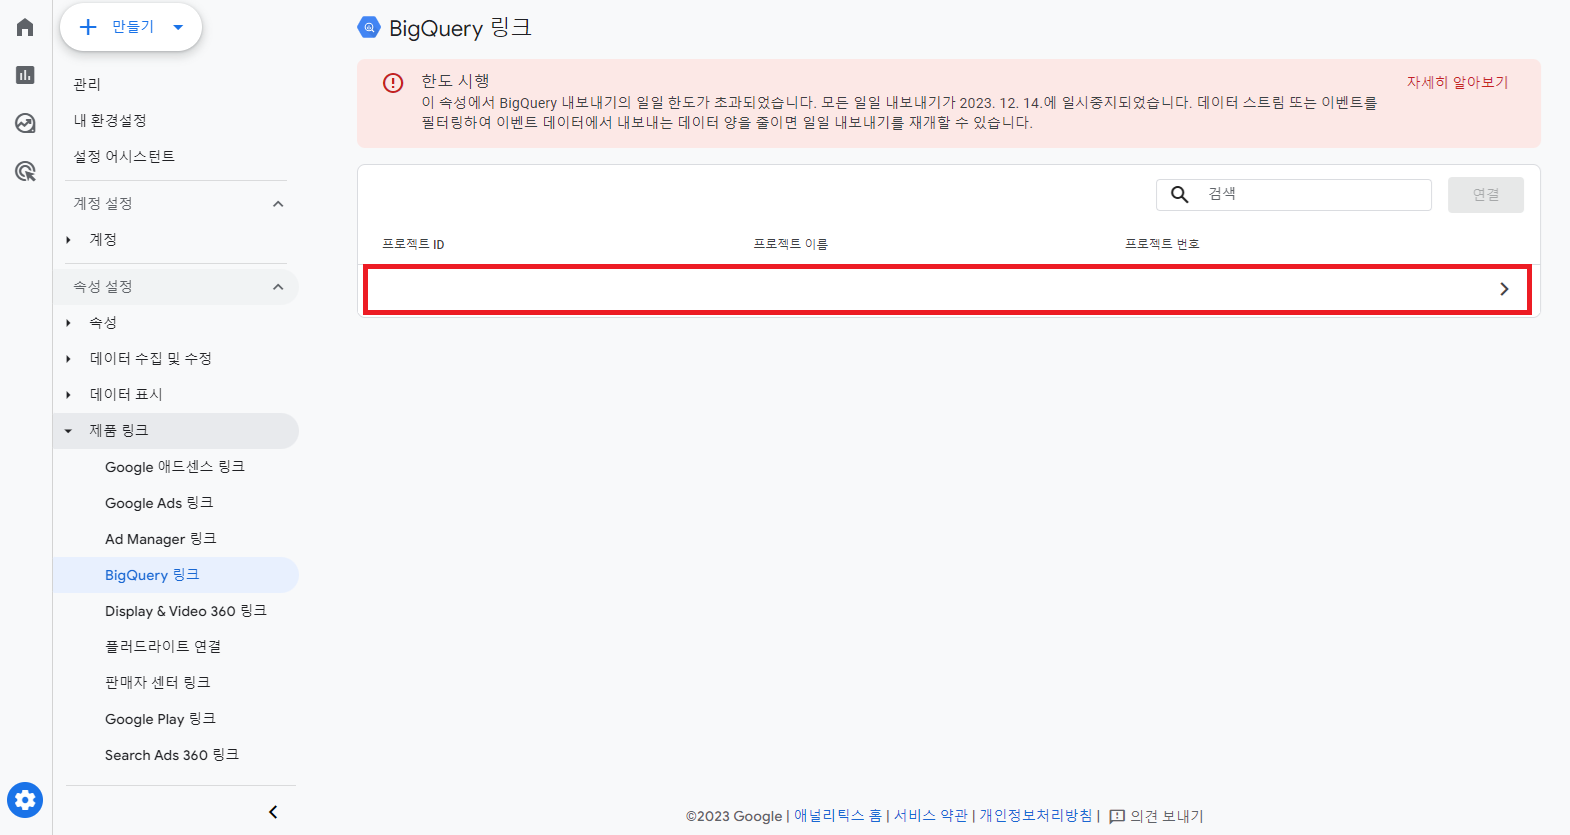Open Display & Video 360 링크

coord(186,611)
